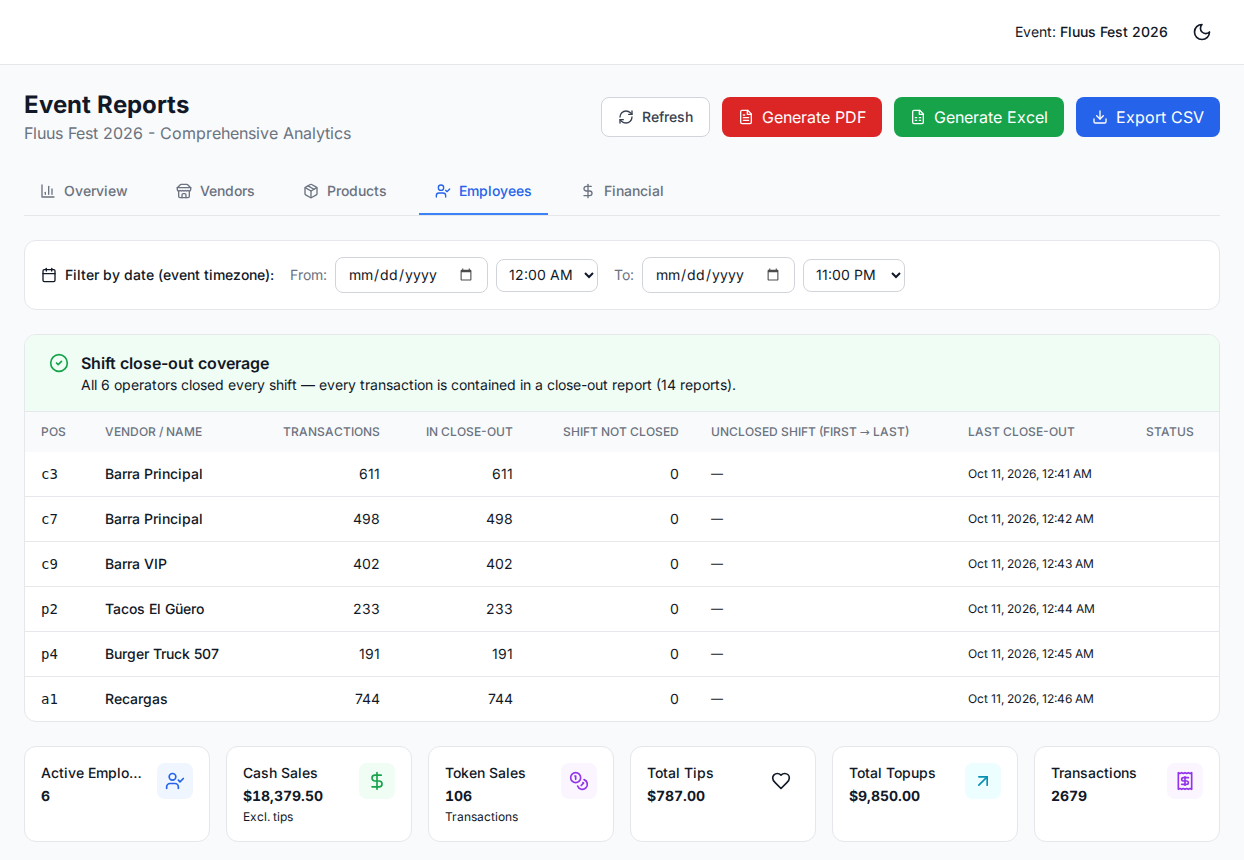Click the Refresh button
Screen dimensions: 1244x860
tap(655, 117)
